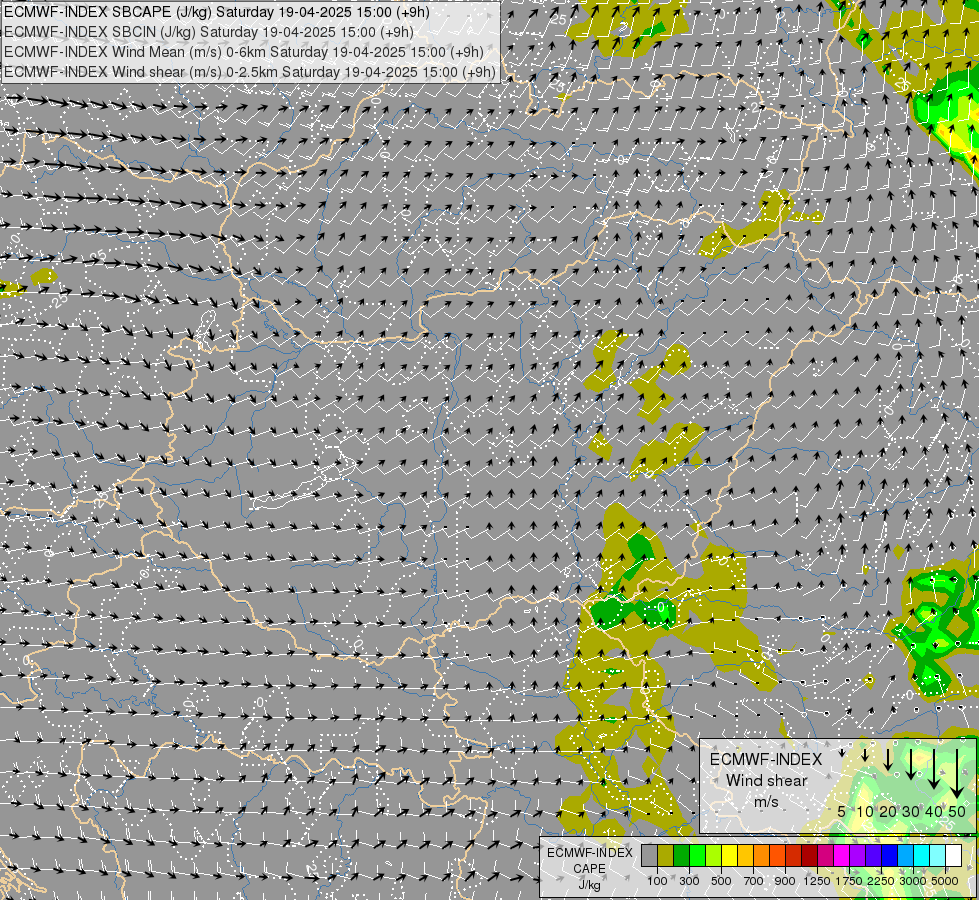Screen dimensions: 979x900
Task: Select the bright cyan CAPE swatch above 3000
Action: coord(922,855)
